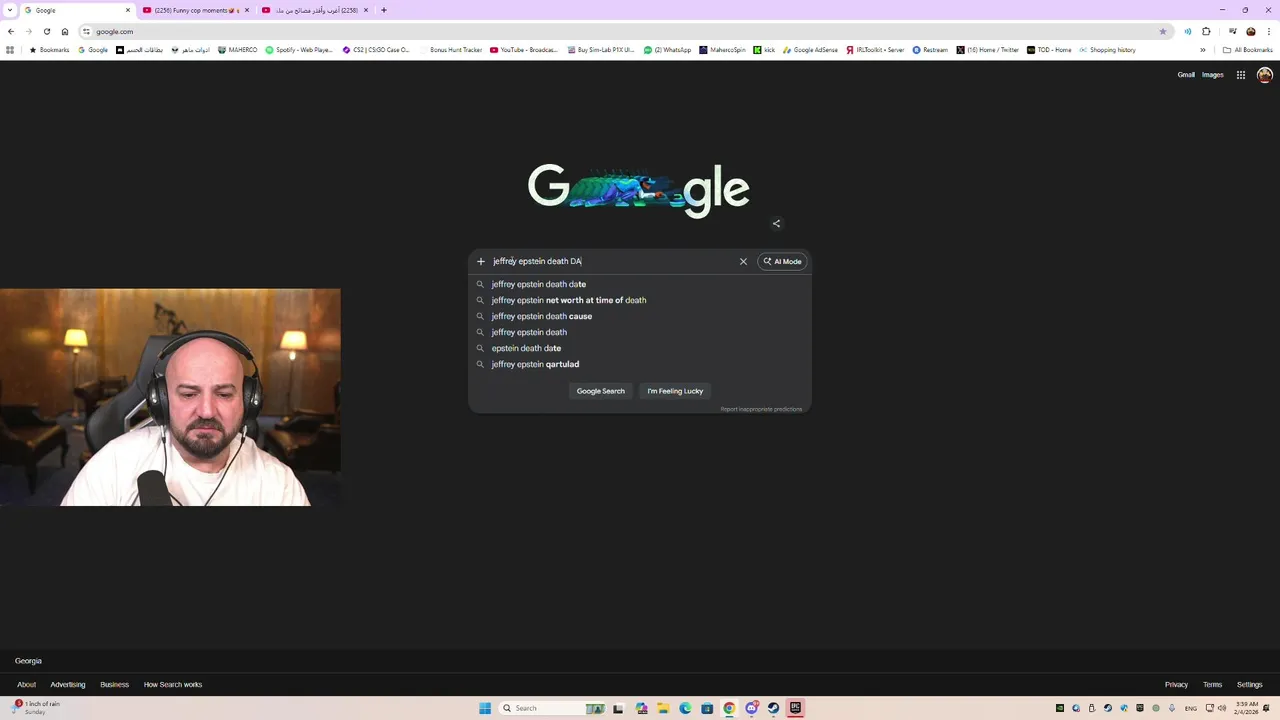Open the Business footer link
The width and height of the screenshot is (1280, 720).
click(x=114, y=685)
